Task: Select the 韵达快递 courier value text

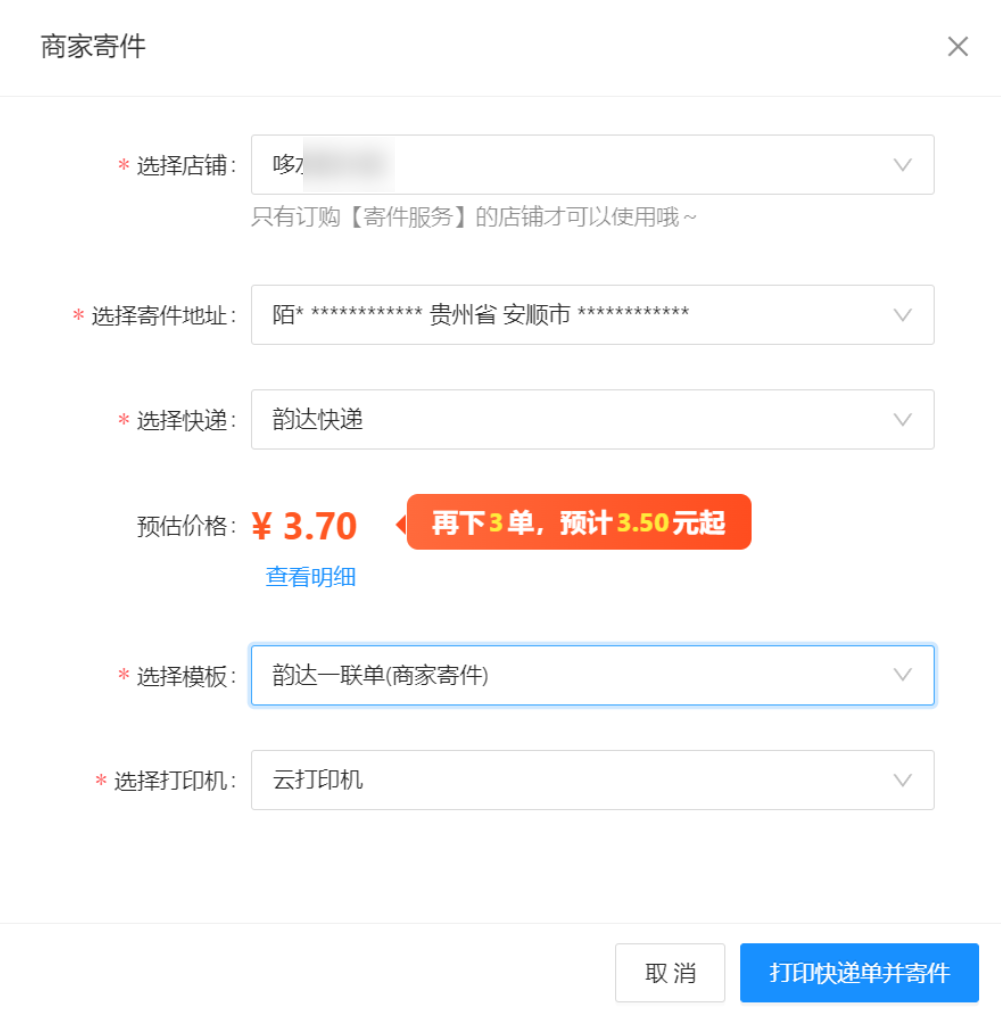Action: click(x=318, y=420)
